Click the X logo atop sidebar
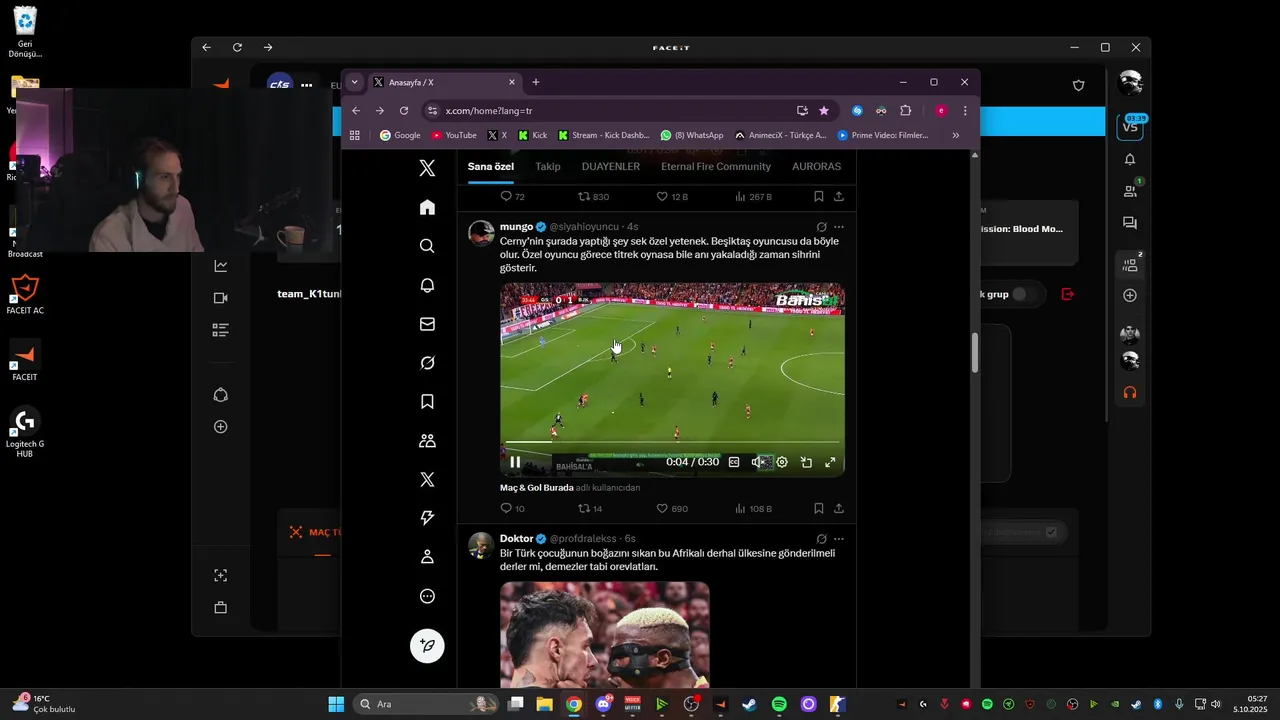The height and width of the screenshot is (720, 1280). pyautogui.click(x=427, y=168)
